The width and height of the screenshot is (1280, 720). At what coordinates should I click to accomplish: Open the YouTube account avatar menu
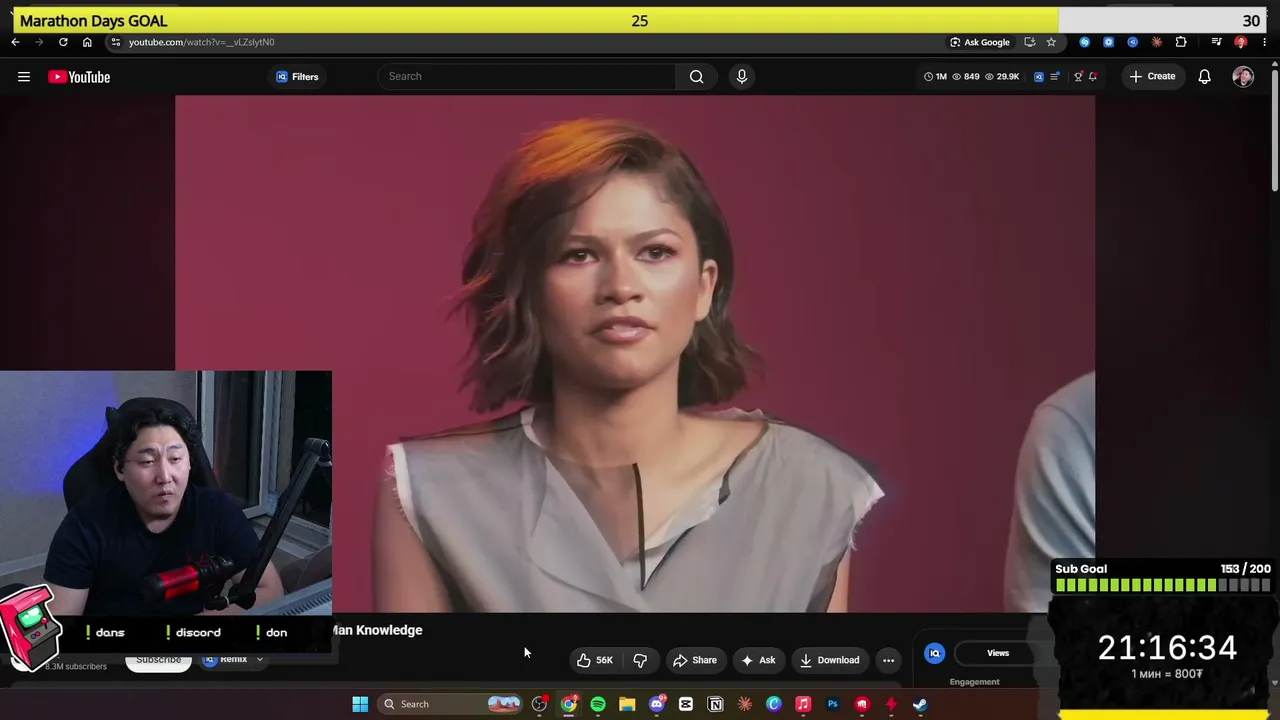coord(1243,77)
